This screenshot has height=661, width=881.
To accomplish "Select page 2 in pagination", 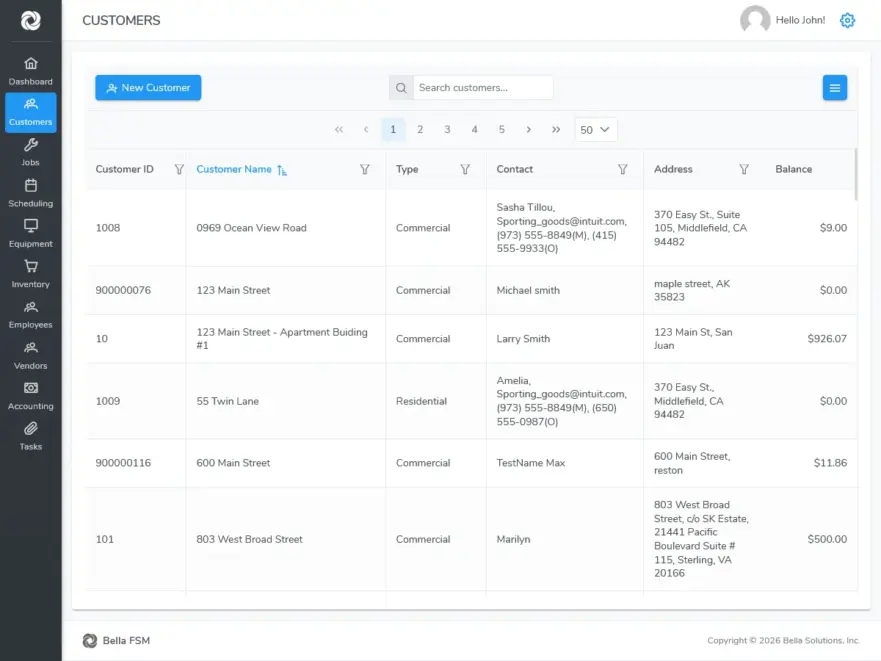I will pos(420,129).
